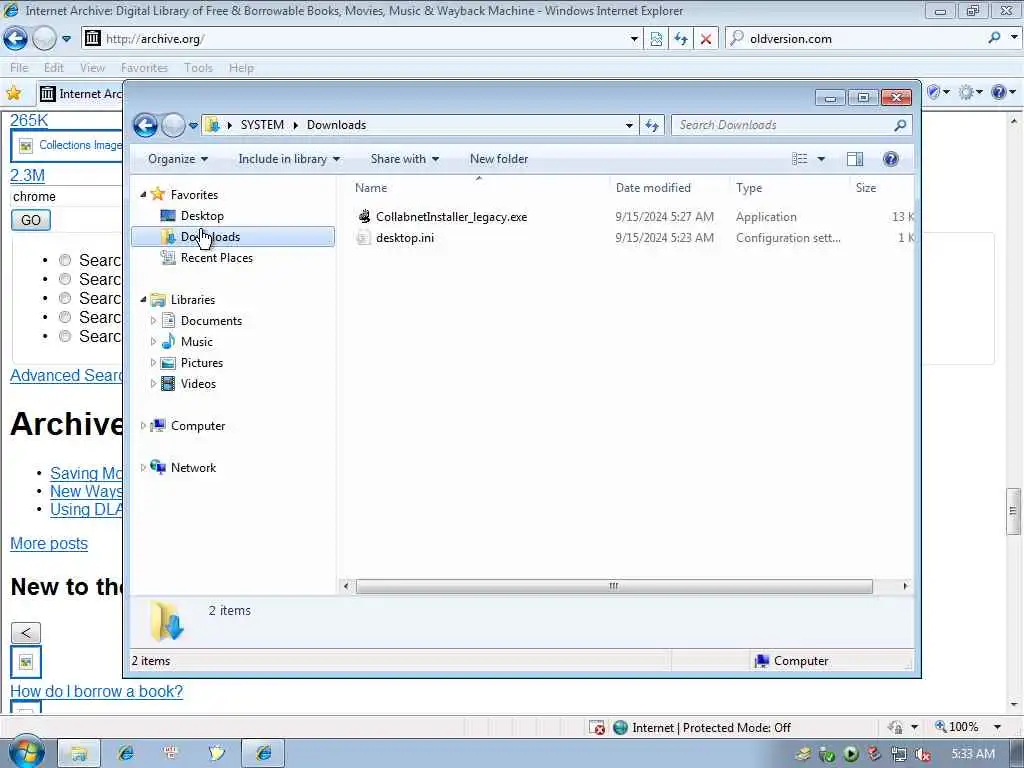Stop page loading with red X
Image resolution: width=1024 pixels, height=768 pixels.
tap(705, 39)
